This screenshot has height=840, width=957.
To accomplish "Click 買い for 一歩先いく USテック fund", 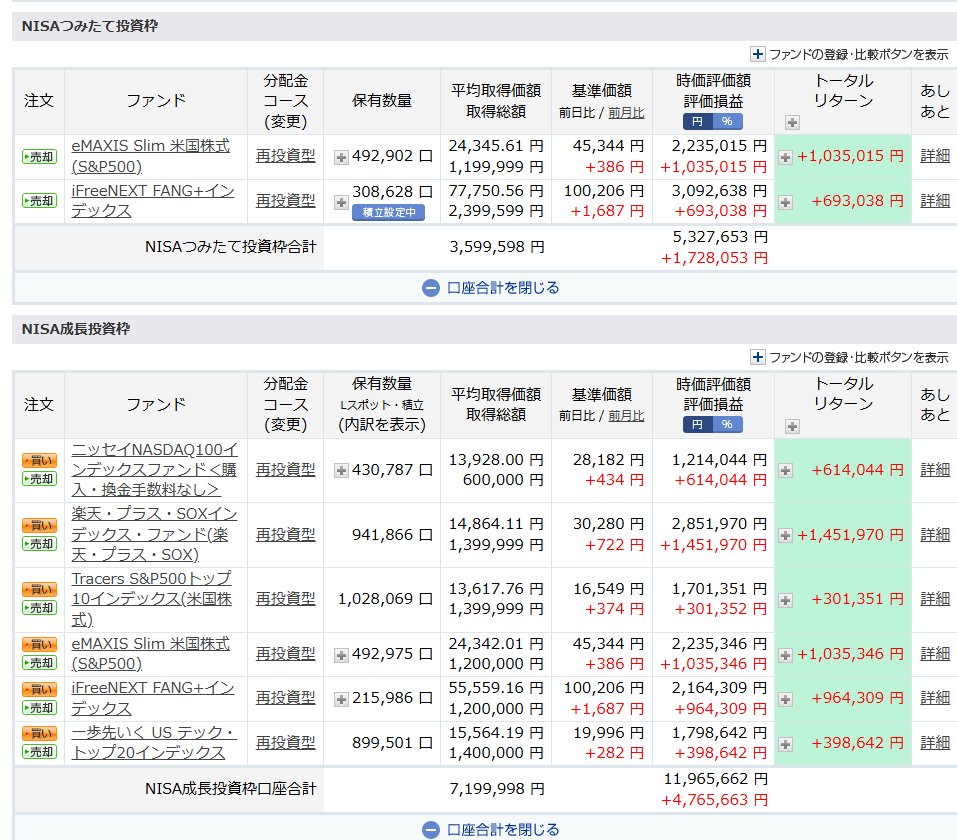I will click(40, 733).
